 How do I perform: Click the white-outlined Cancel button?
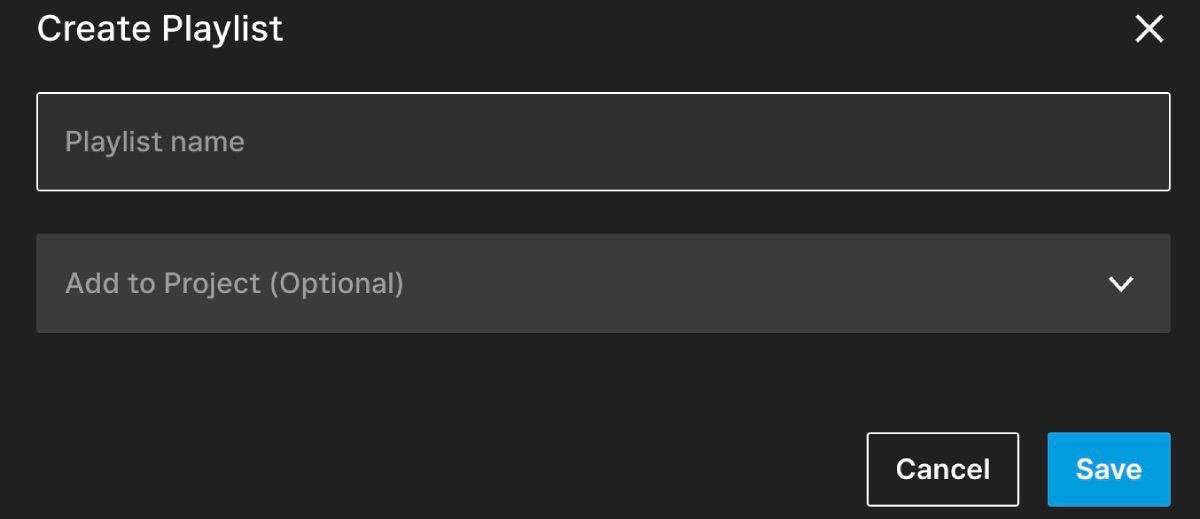(942, 469)
